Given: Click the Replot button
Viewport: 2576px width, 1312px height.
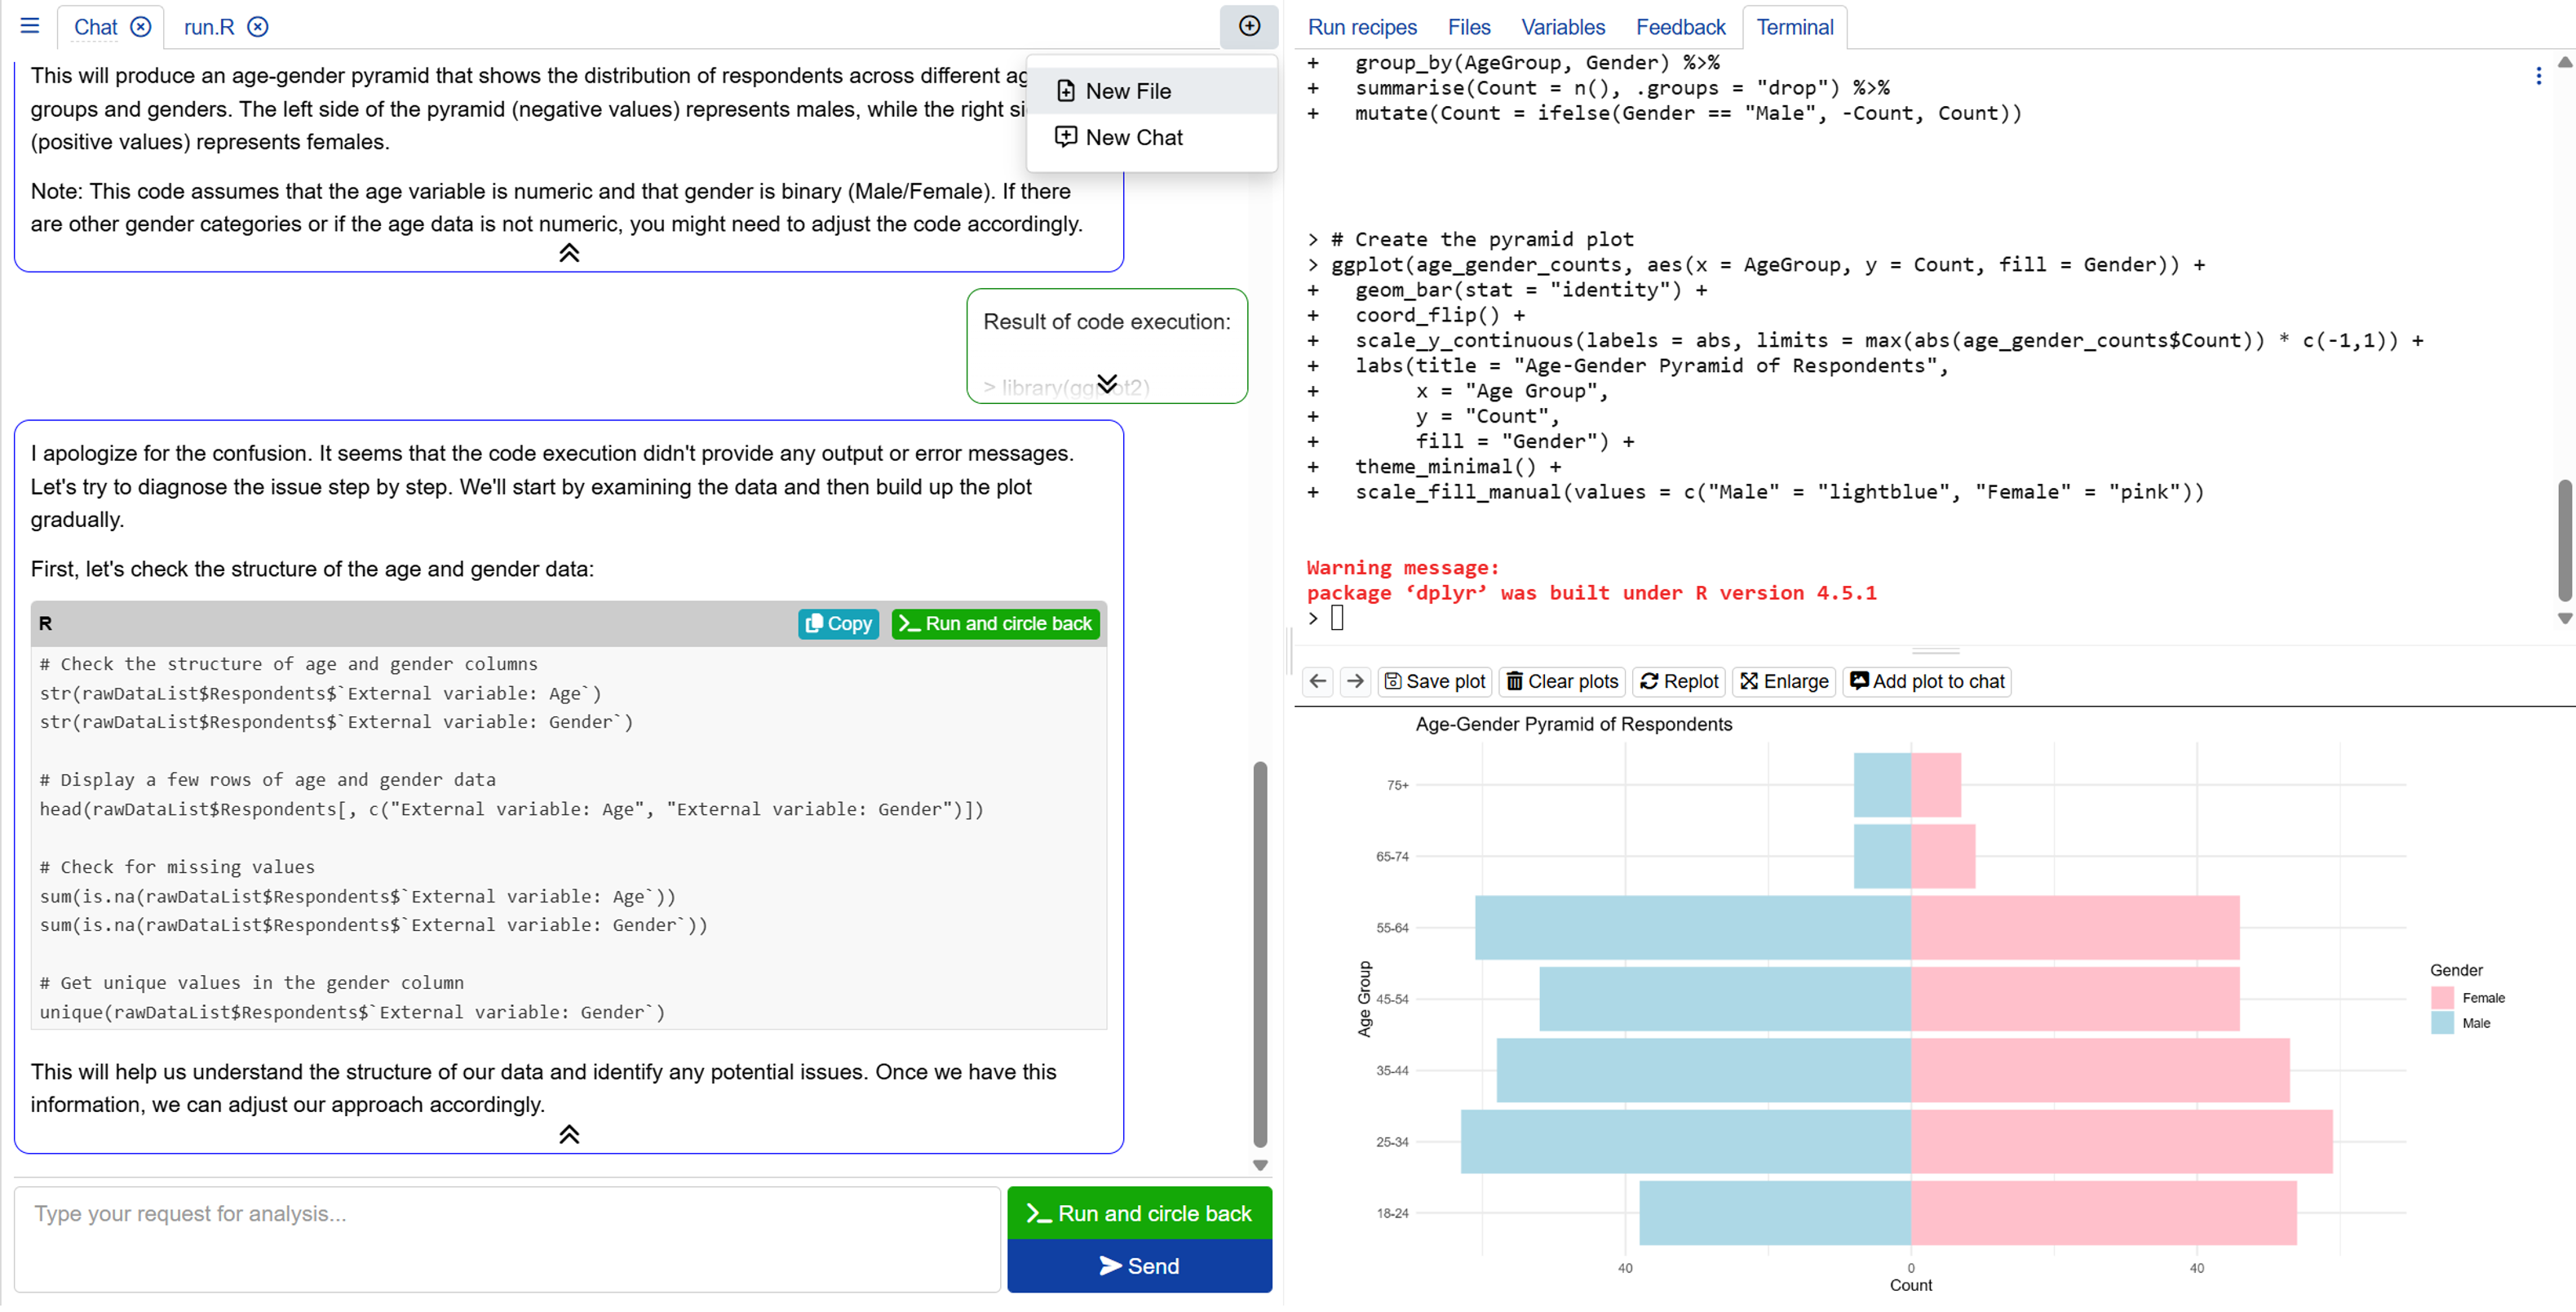Looking at the screenshot, I should pos(1679,681).
